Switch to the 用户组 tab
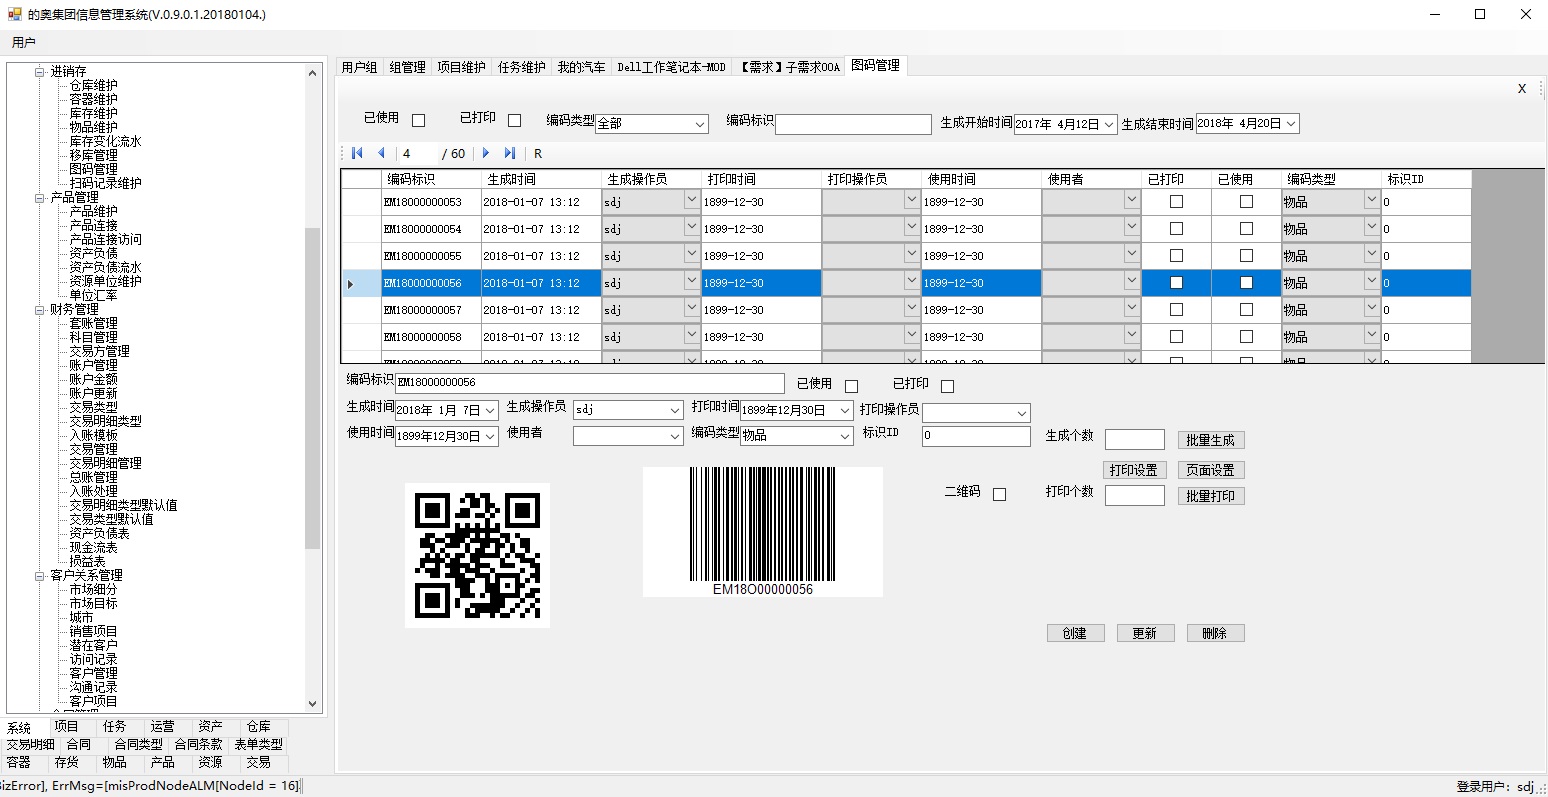The width and height of the screenshot is (1548, 797). (x=359, y=65)
